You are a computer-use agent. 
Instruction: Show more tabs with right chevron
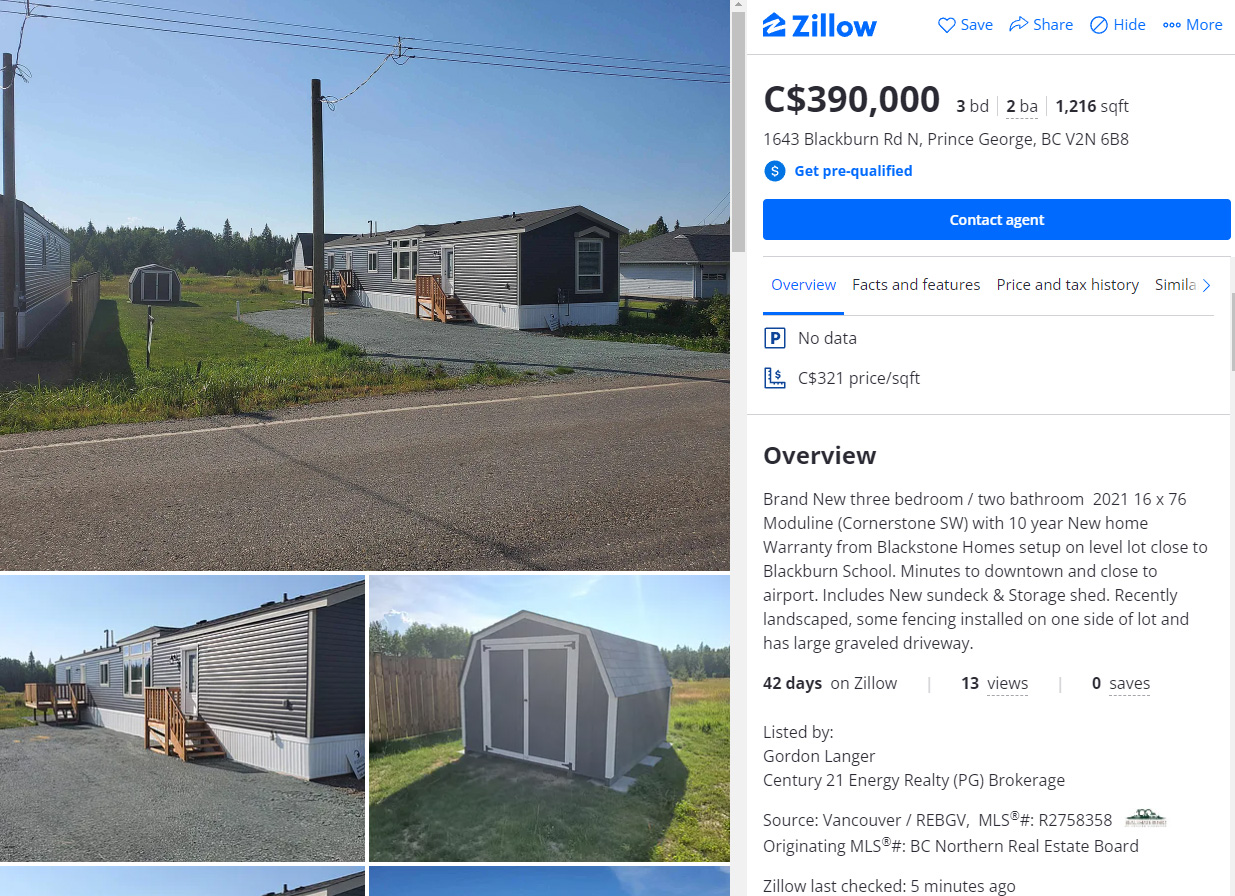1206,285
